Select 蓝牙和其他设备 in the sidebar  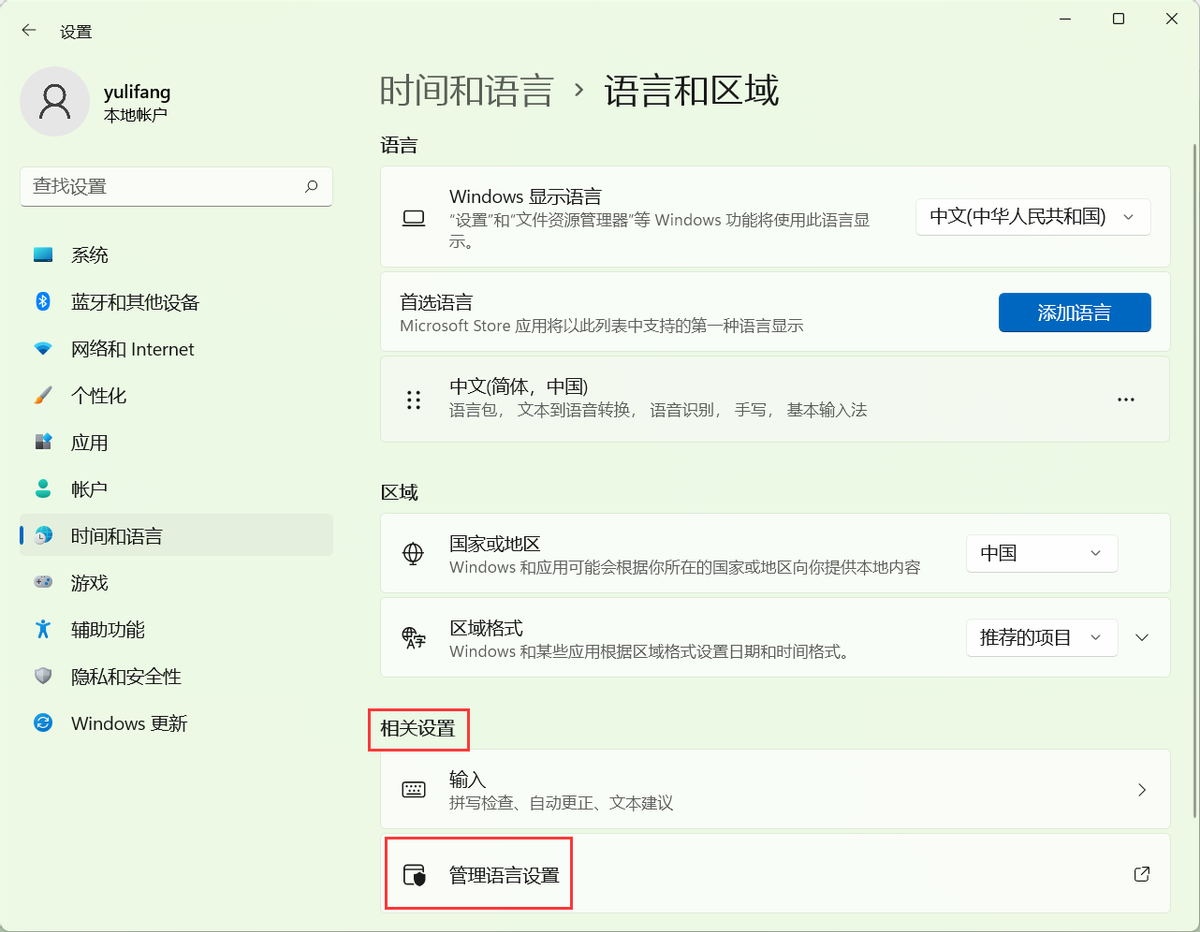click(176, 302)
